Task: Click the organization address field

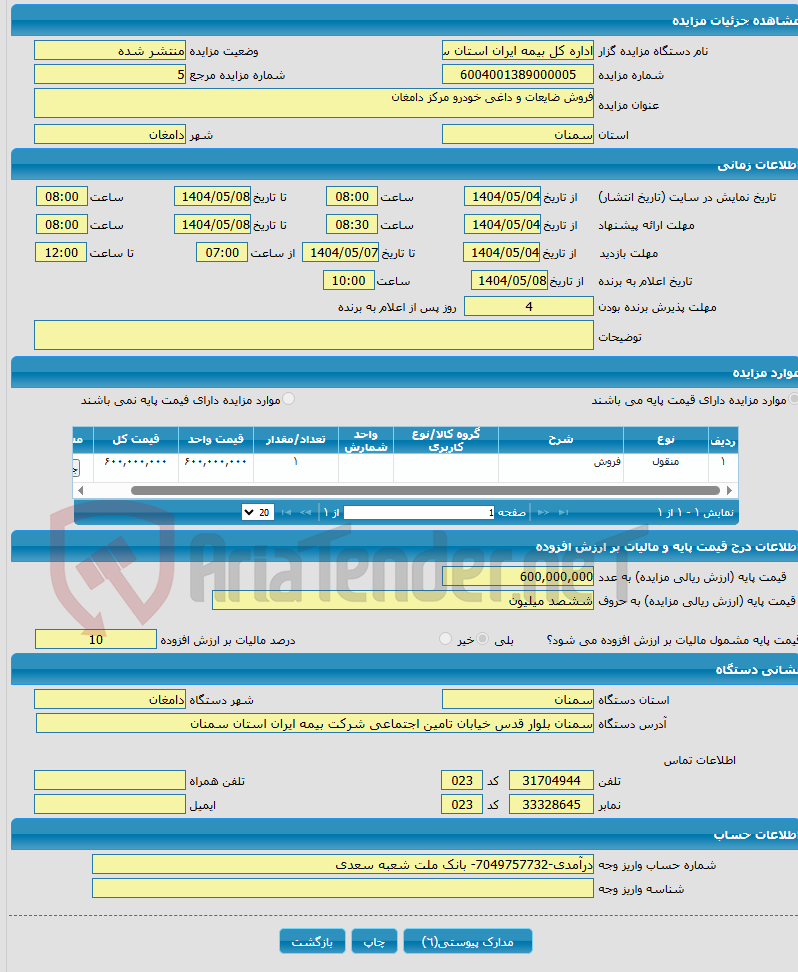Action: click(x=314, y=723)
